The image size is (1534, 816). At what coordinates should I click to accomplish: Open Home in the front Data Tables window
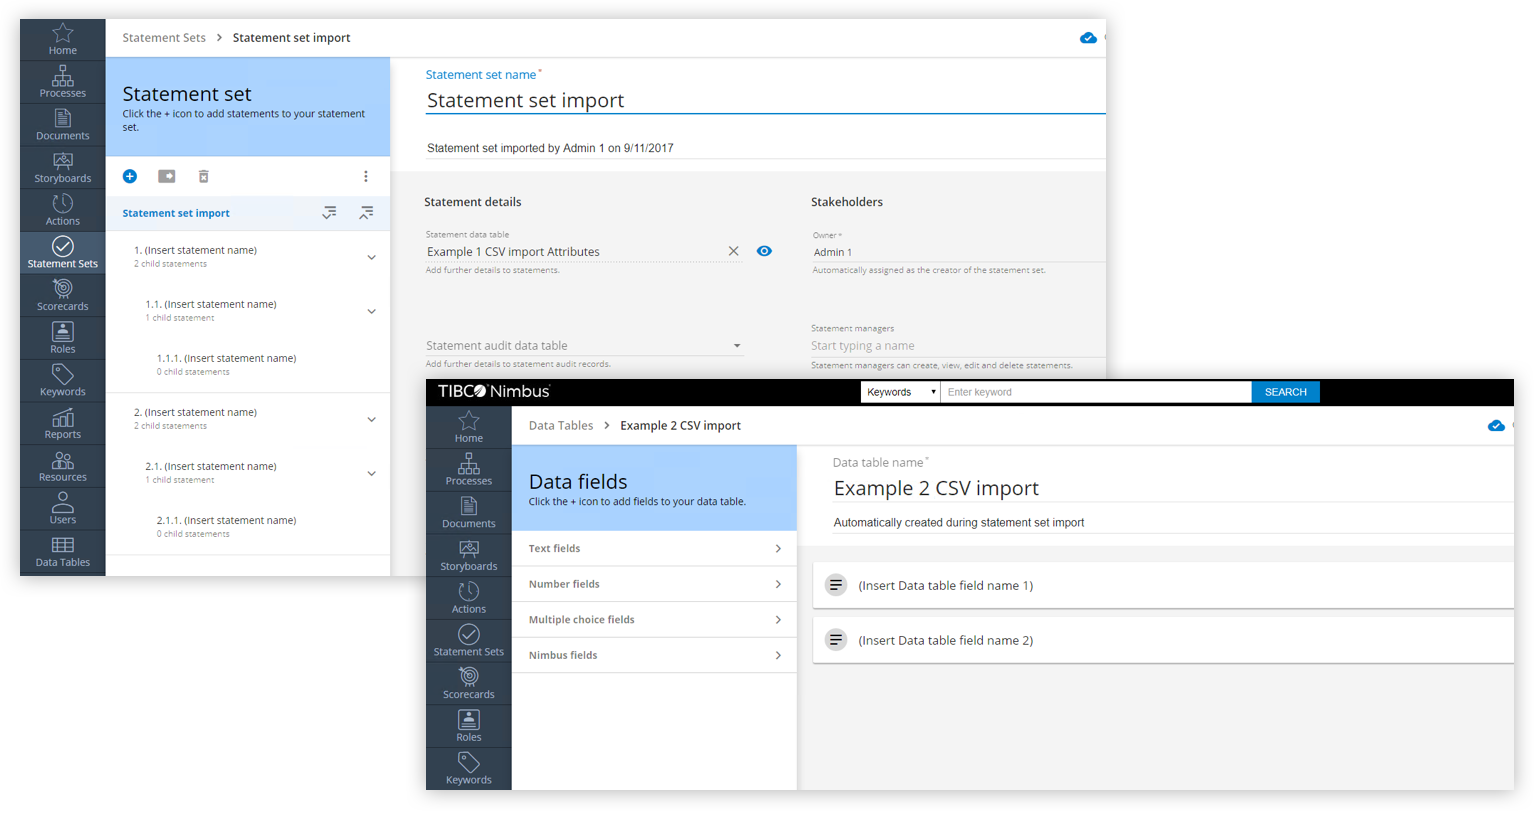(x=469, y=427)
